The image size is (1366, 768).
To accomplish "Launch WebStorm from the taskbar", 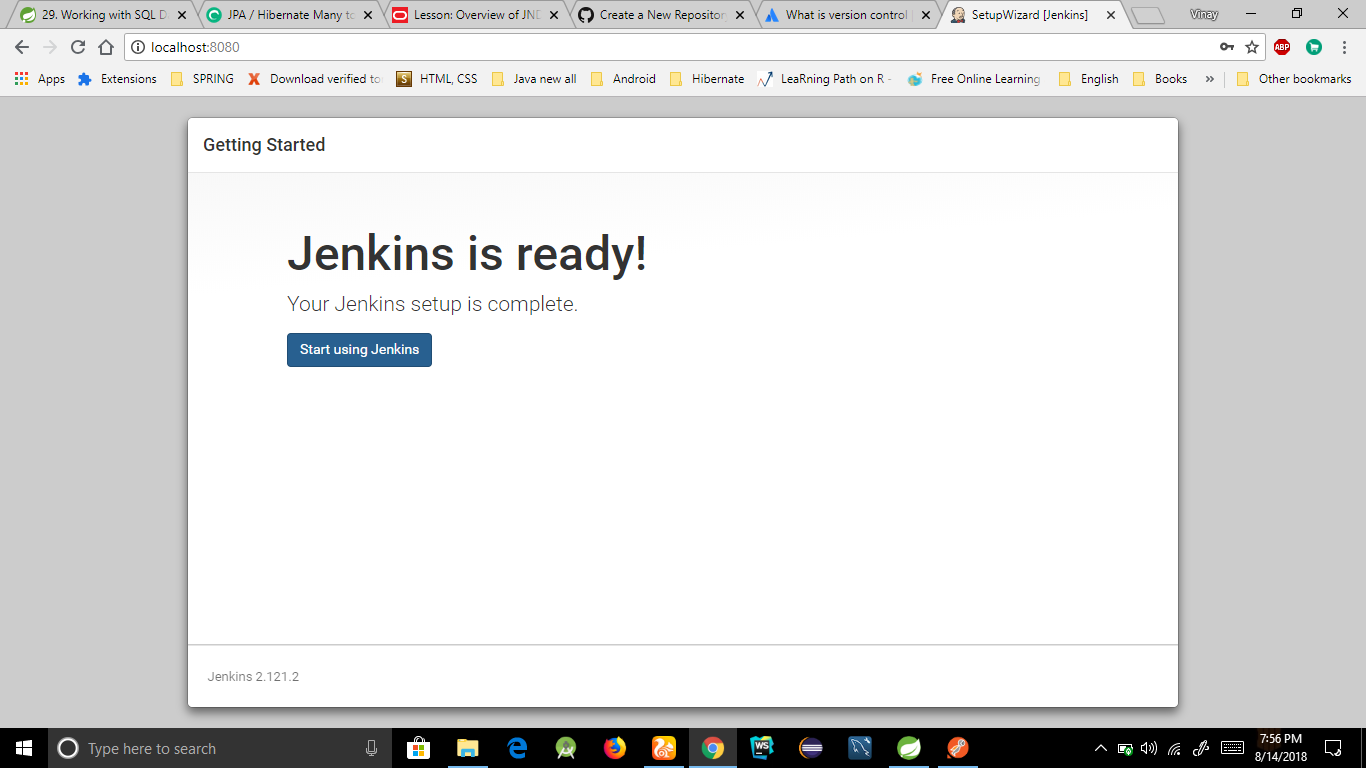I will pos(761,748).
